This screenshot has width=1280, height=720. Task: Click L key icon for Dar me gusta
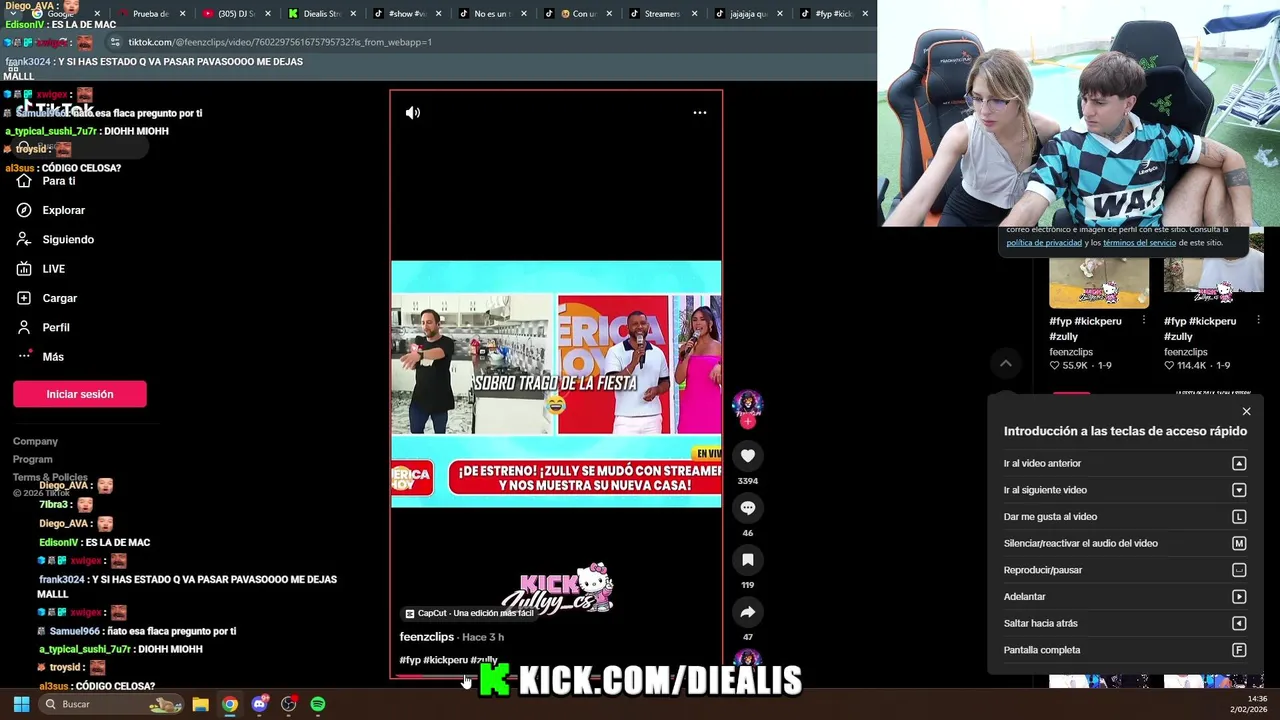click(x=1239, y=517)
